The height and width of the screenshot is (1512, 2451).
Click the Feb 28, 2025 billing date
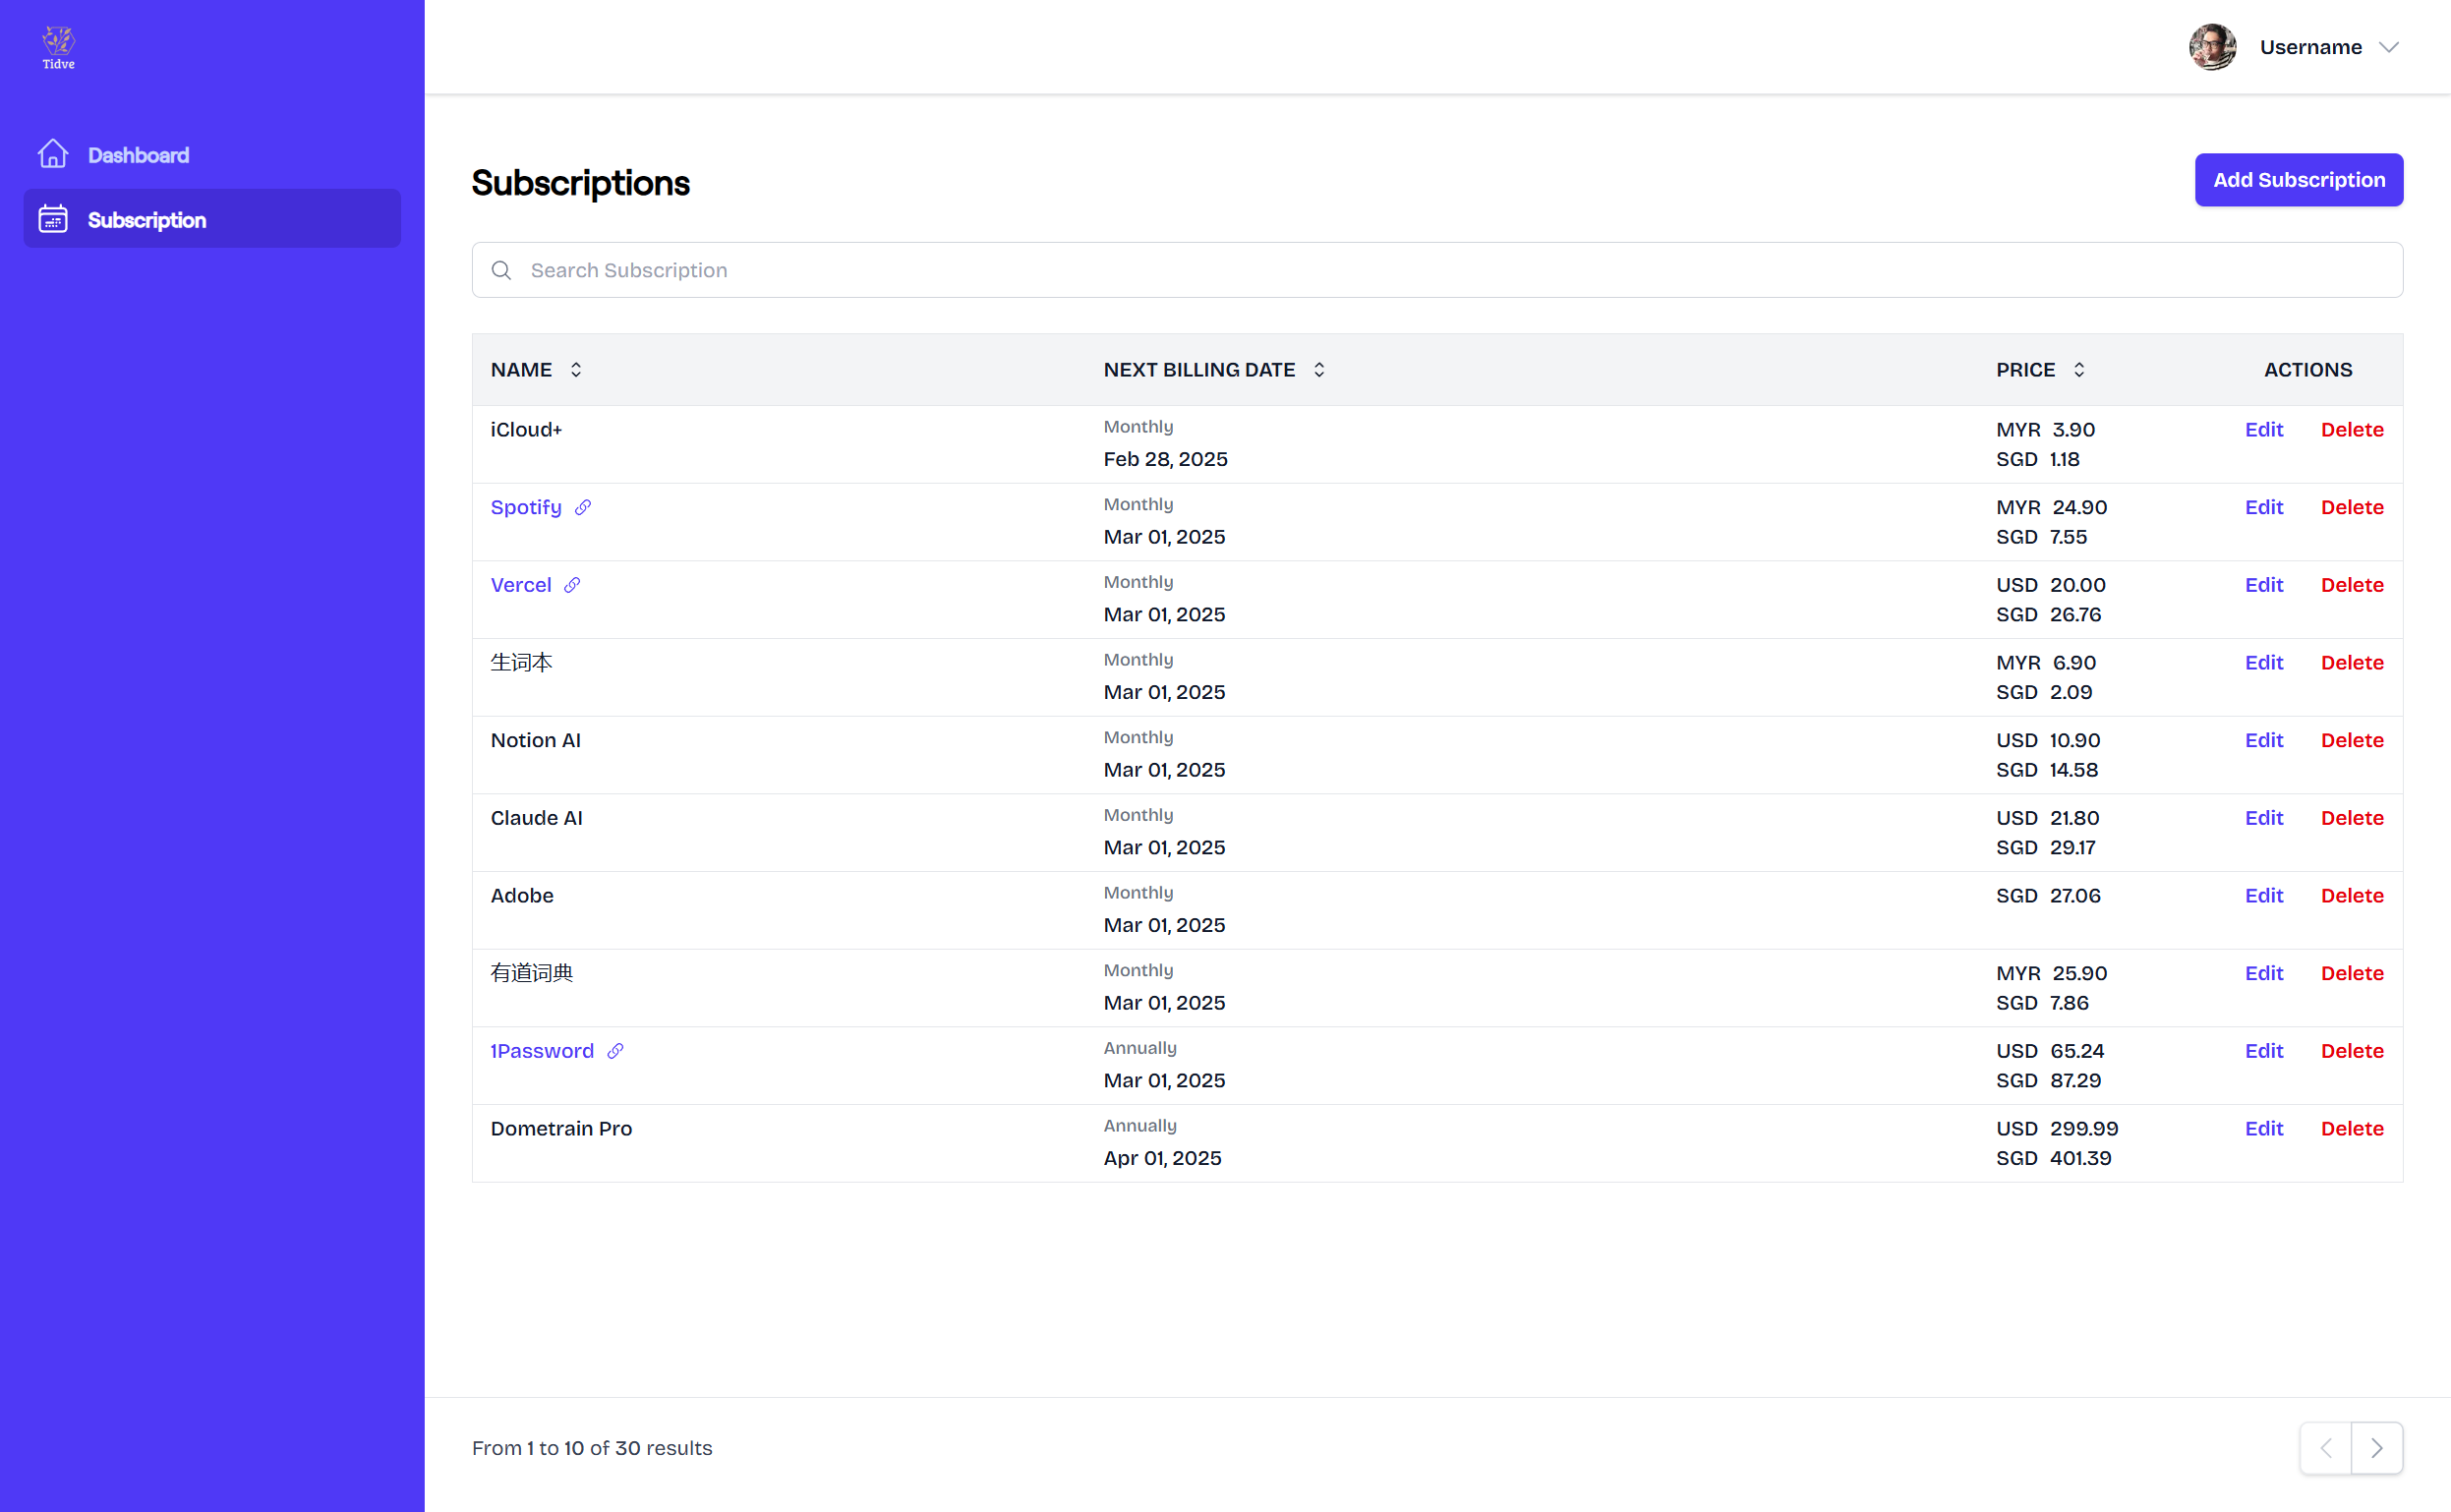[1165, 459]
